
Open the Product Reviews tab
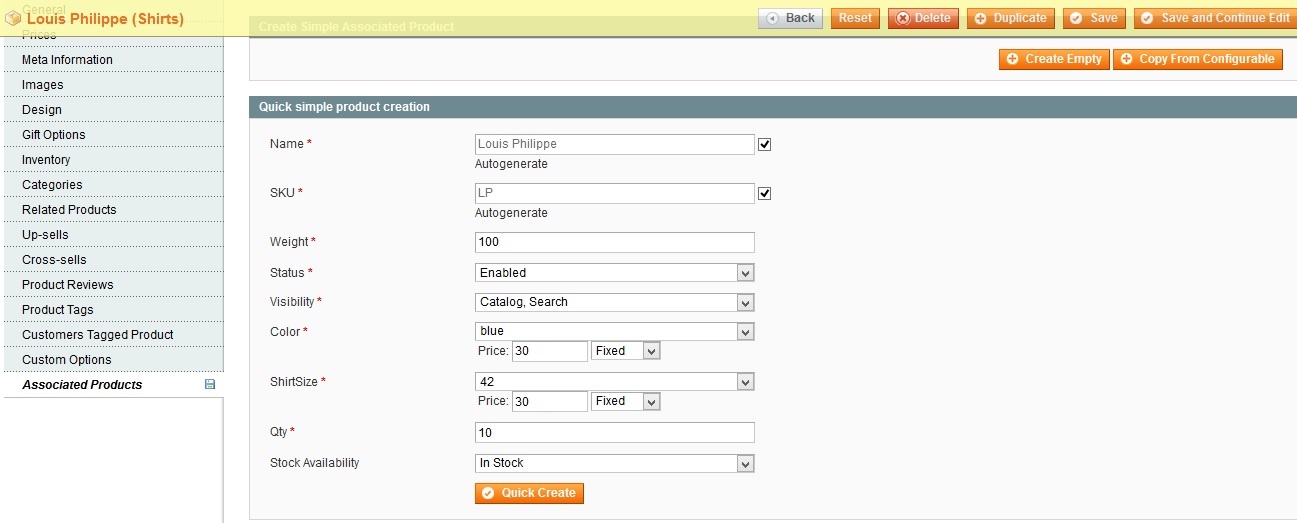(113, 285)
